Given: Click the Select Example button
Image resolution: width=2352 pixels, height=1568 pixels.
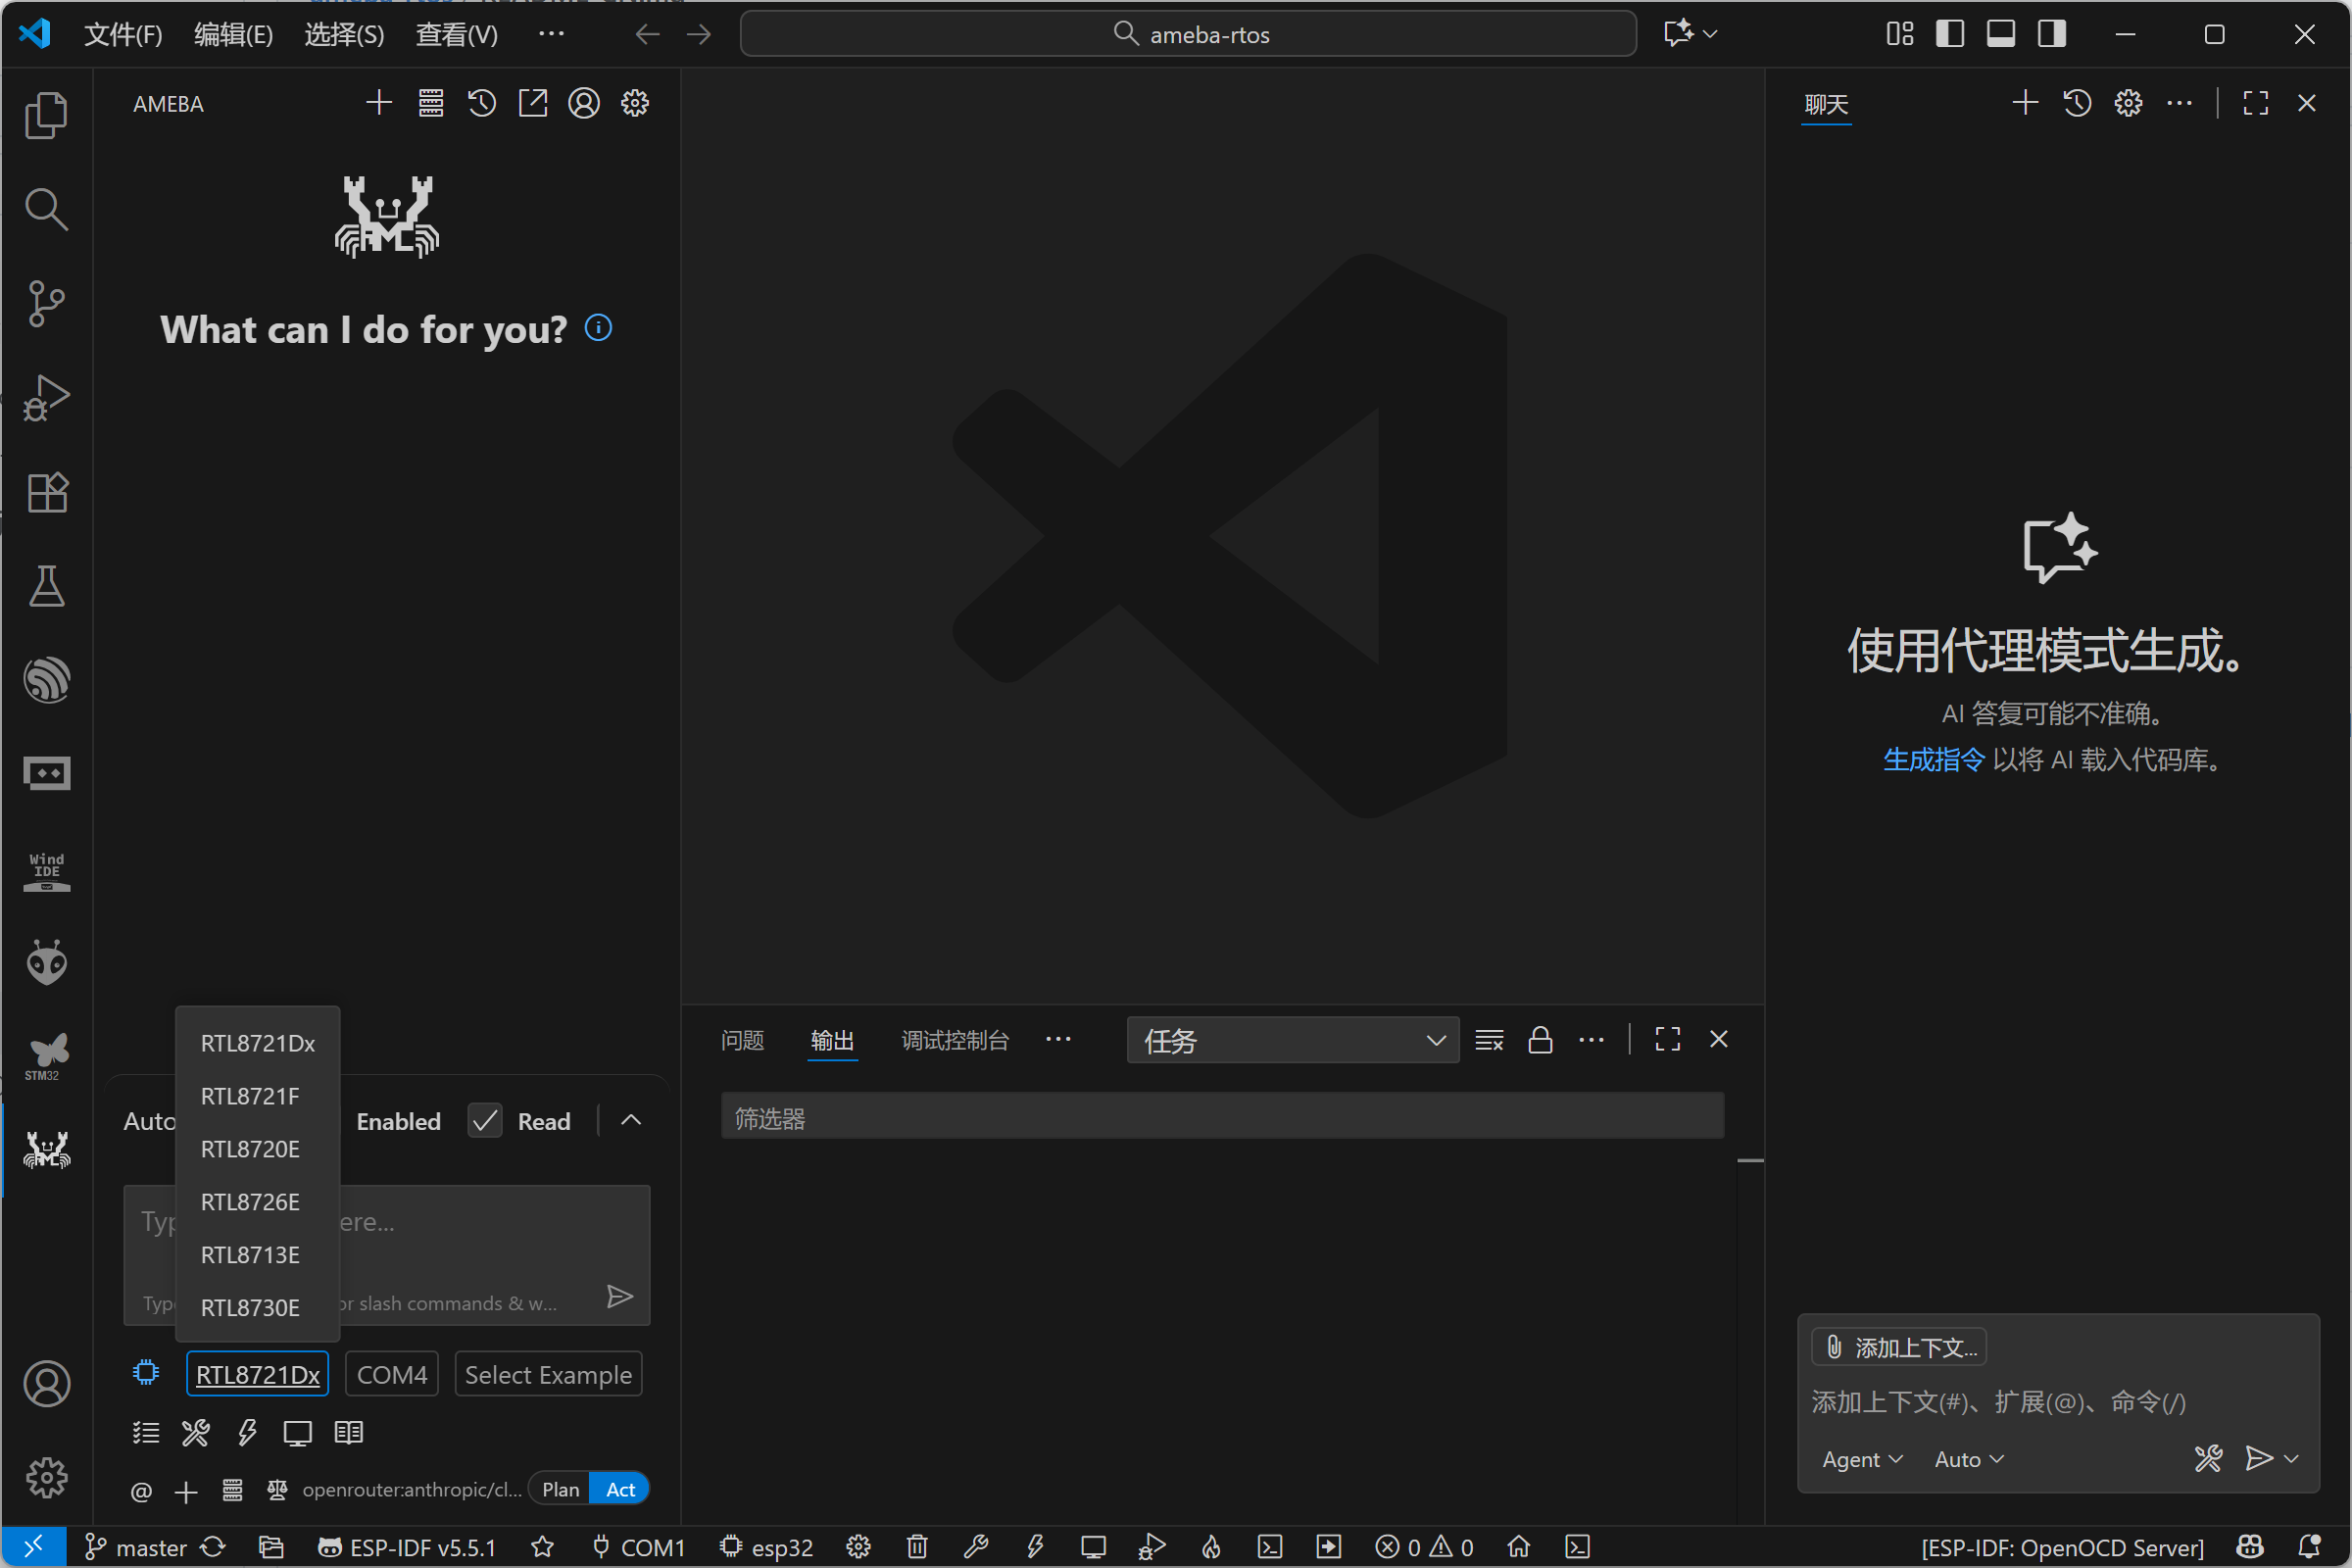Looking at the screenshot, I should tap(548, 1375).
